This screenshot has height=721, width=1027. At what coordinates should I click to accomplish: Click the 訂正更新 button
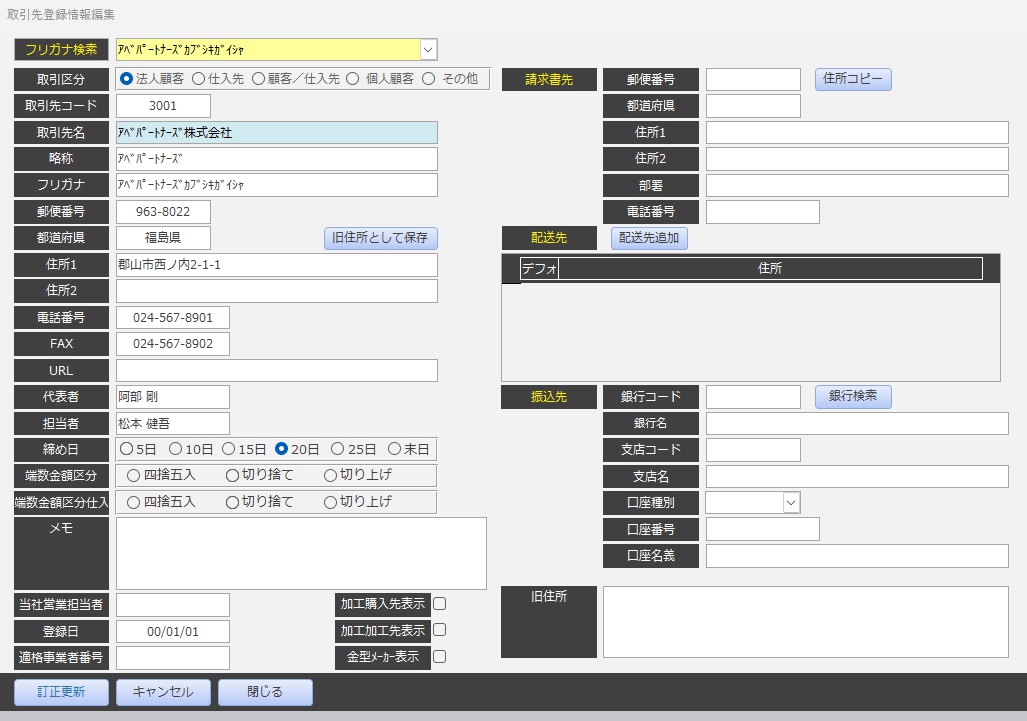tap(61, 692)
